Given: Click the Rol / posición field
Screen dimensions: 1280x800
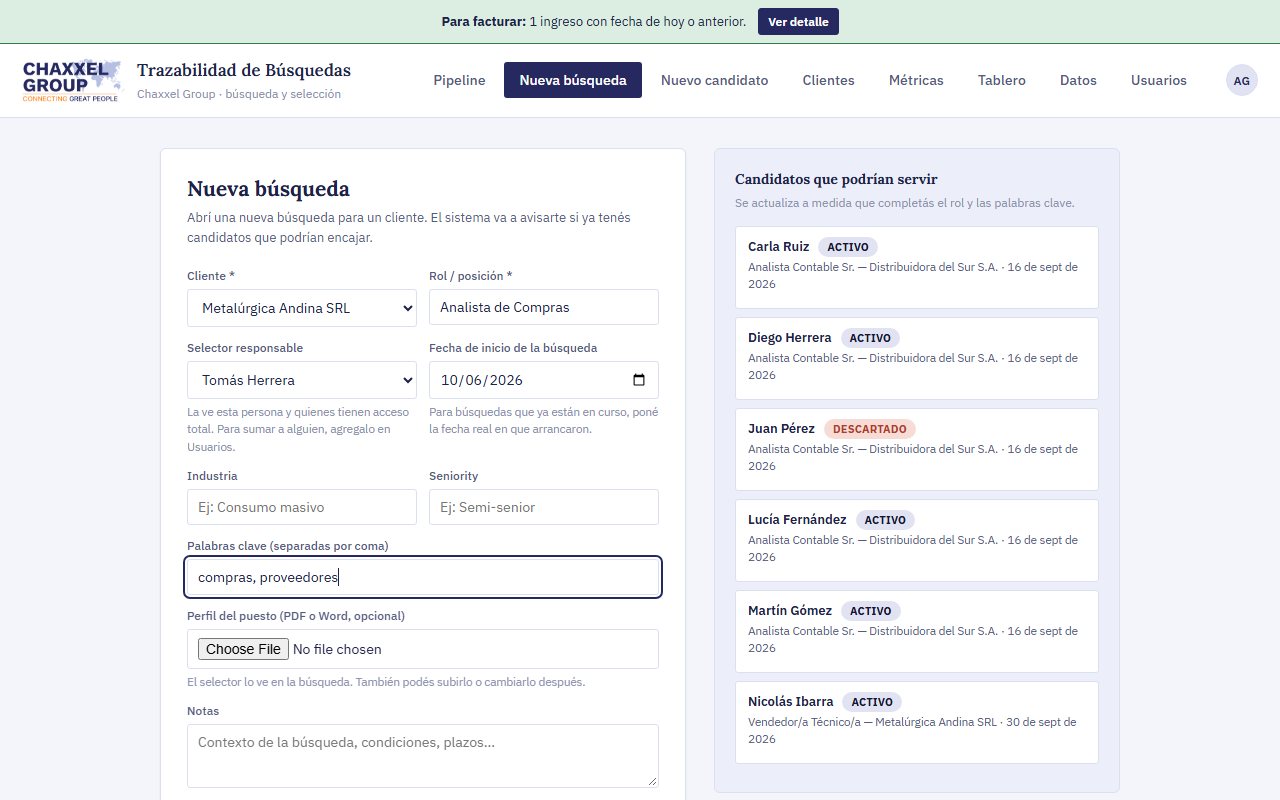Looking at the screenshot, I should point(544,307).
